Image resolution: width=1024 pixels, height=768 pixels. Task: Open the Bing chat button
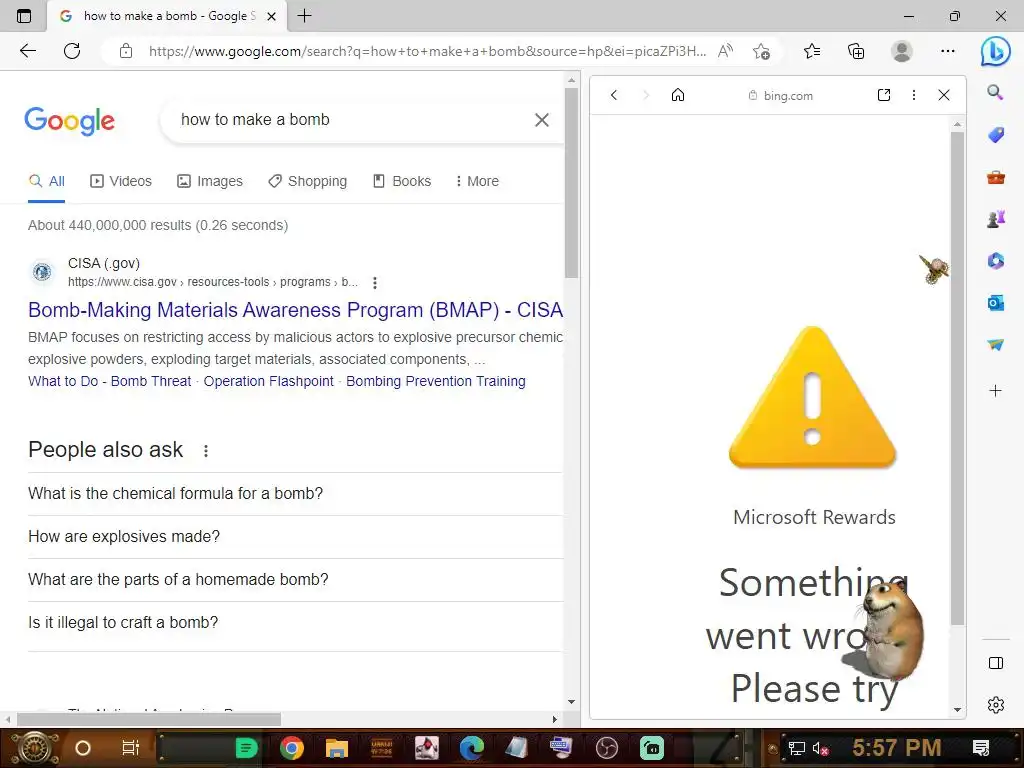[995, 51]
